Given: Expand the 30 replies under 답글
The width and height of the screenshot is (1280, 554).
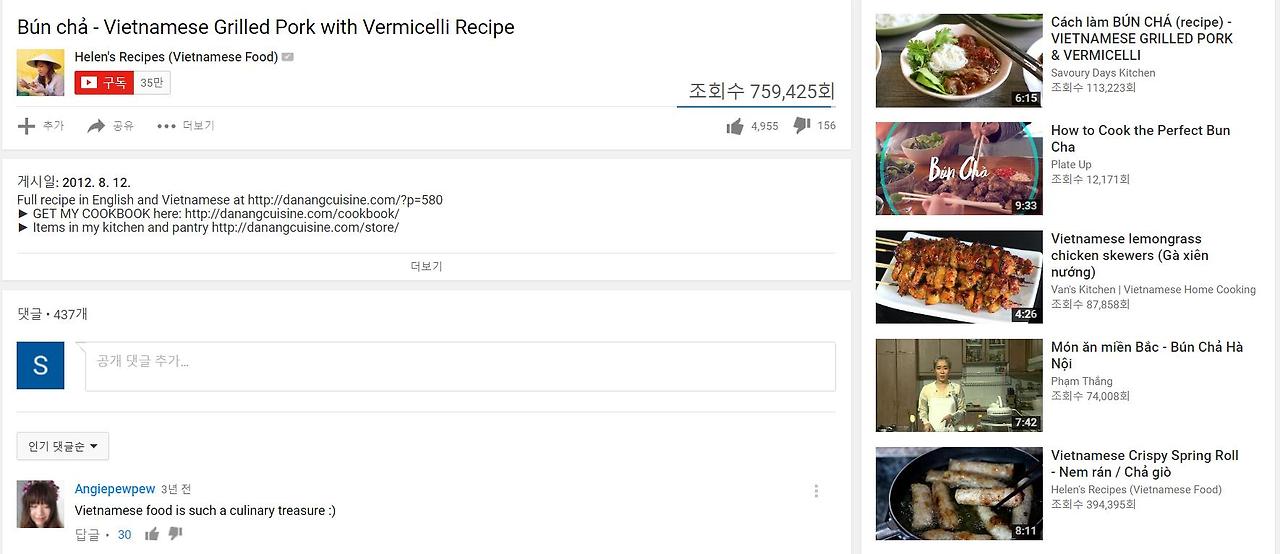Looking at the screenshot, I should point(124,535).
